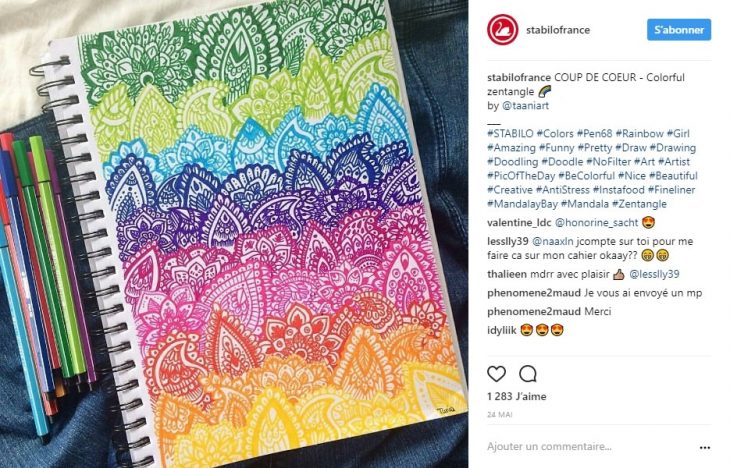Open the @honorine_sacht mention
The height and width of the screenshot is (468, 730).
click(597, 223)
